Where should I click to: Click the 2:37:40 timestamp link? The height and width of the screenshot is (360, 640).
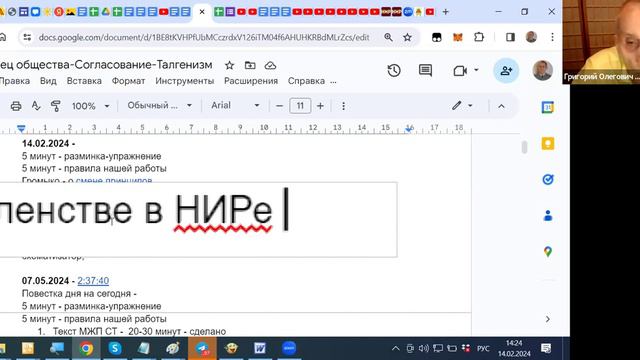[93, 281]
